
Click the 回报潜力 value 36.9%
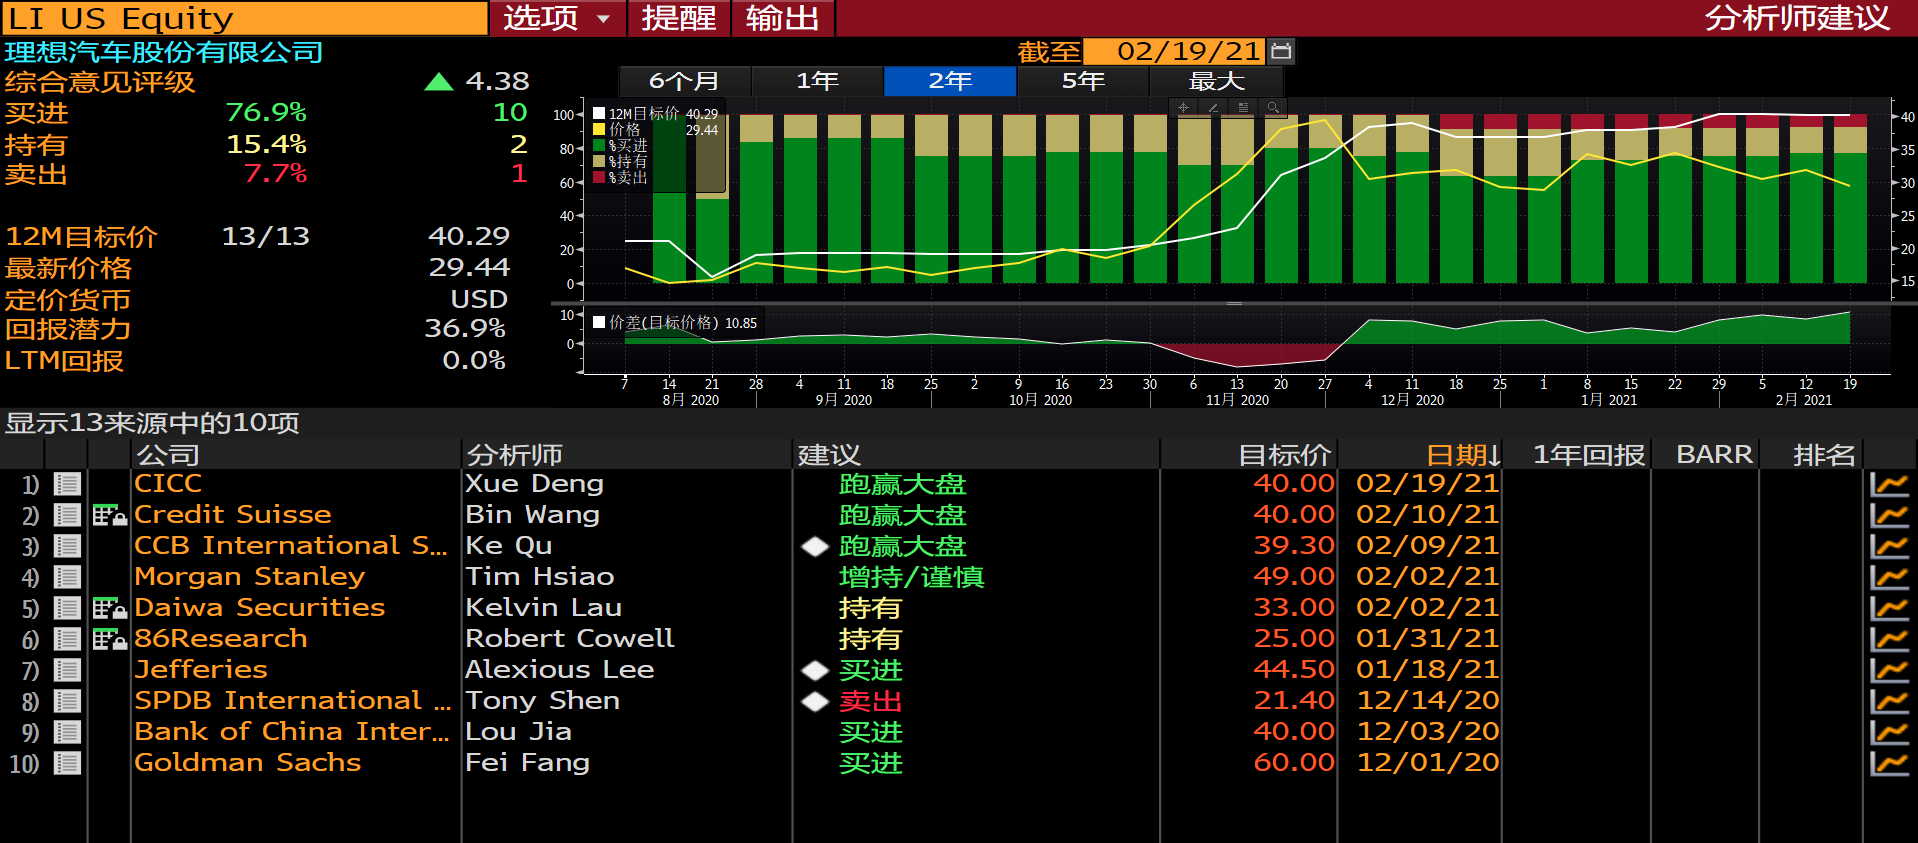pyautogui.click(x=465, y=329)
